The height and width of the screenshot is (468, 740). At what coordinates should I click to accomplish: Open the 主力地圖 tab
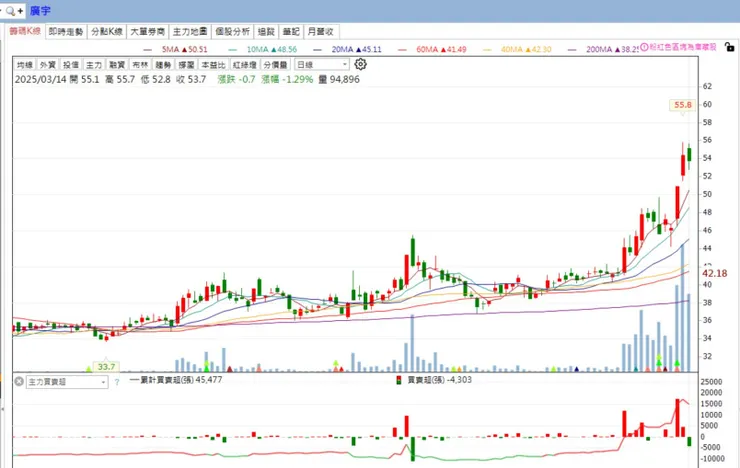(190, 32)
